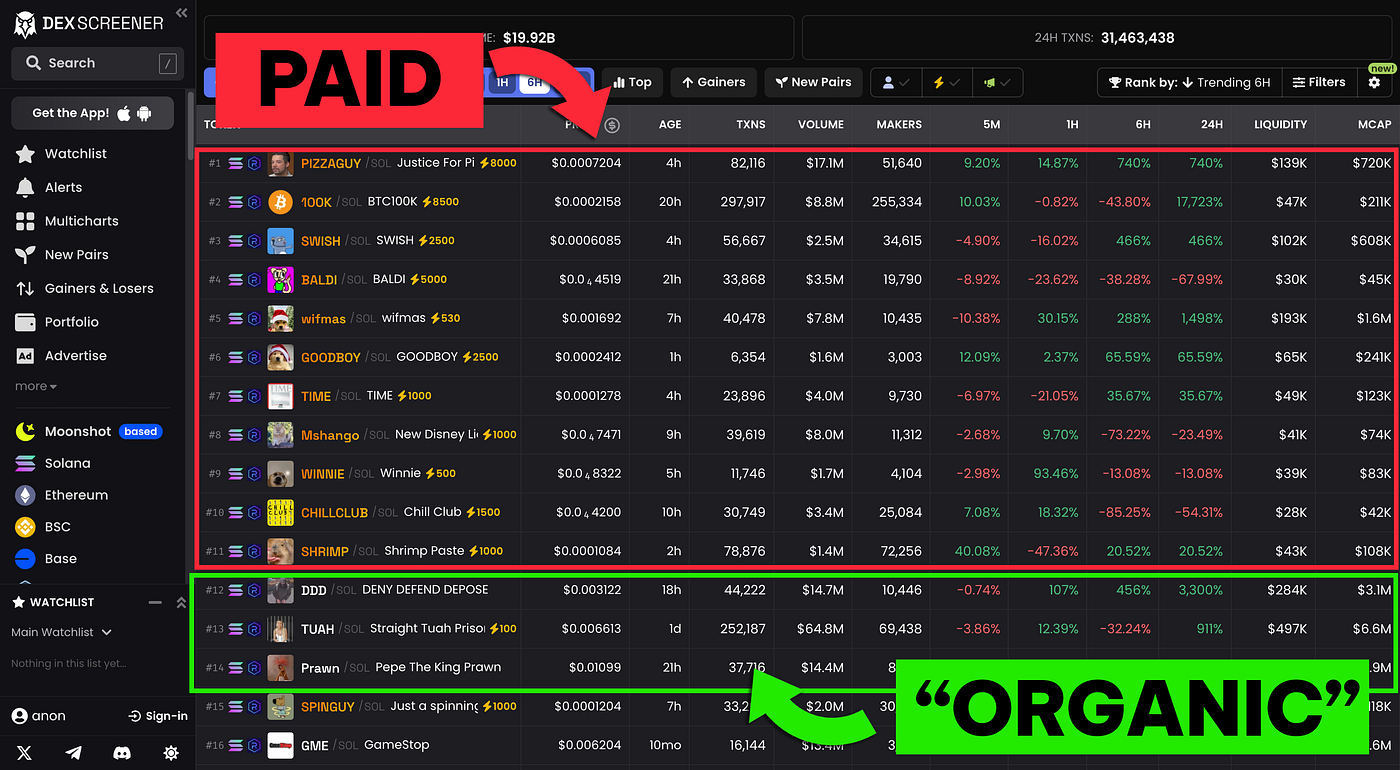Switch timeframe toggle to 6H

click(x=533, y=83)
